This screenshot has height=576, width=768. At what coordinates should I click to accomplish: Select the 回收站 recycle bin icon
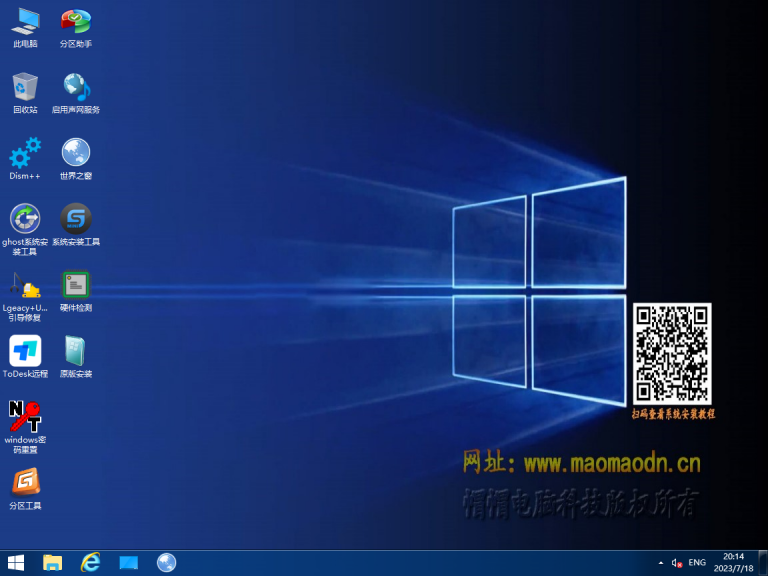(25, 93)
